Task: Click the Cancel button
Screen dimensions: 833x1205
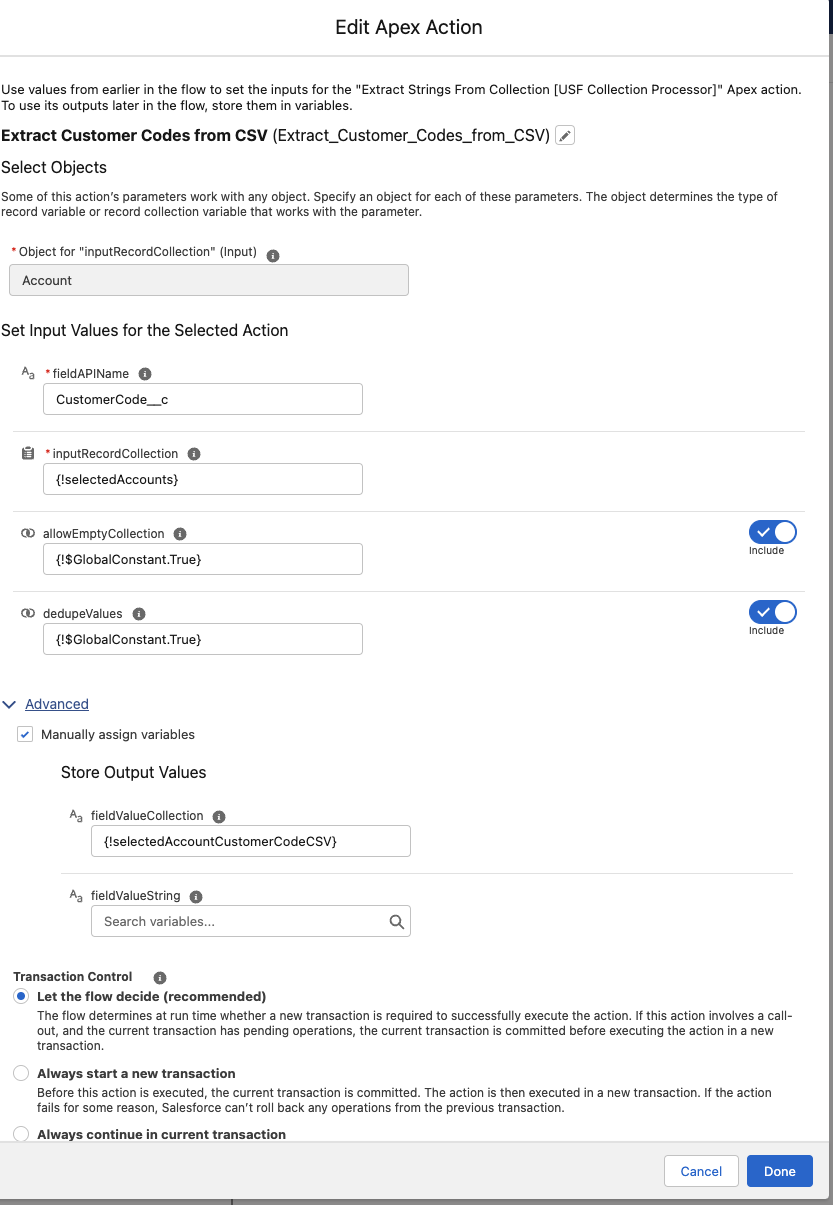Action: pyautogui.click(x=701, y=1171)
